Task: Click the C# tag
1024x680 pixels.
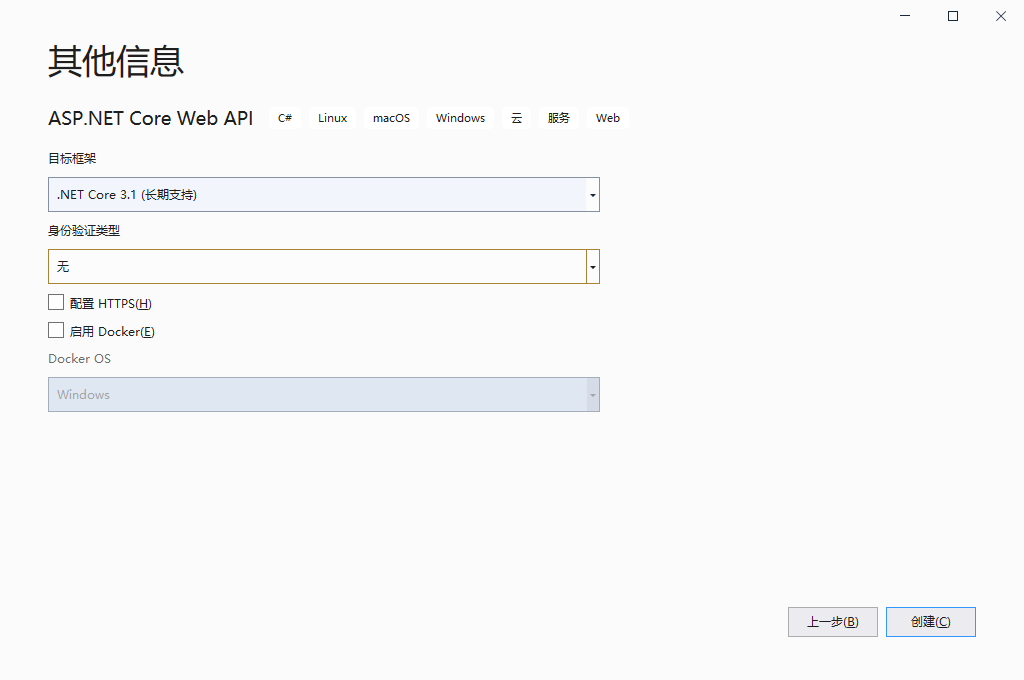Action: click(285, 118)
